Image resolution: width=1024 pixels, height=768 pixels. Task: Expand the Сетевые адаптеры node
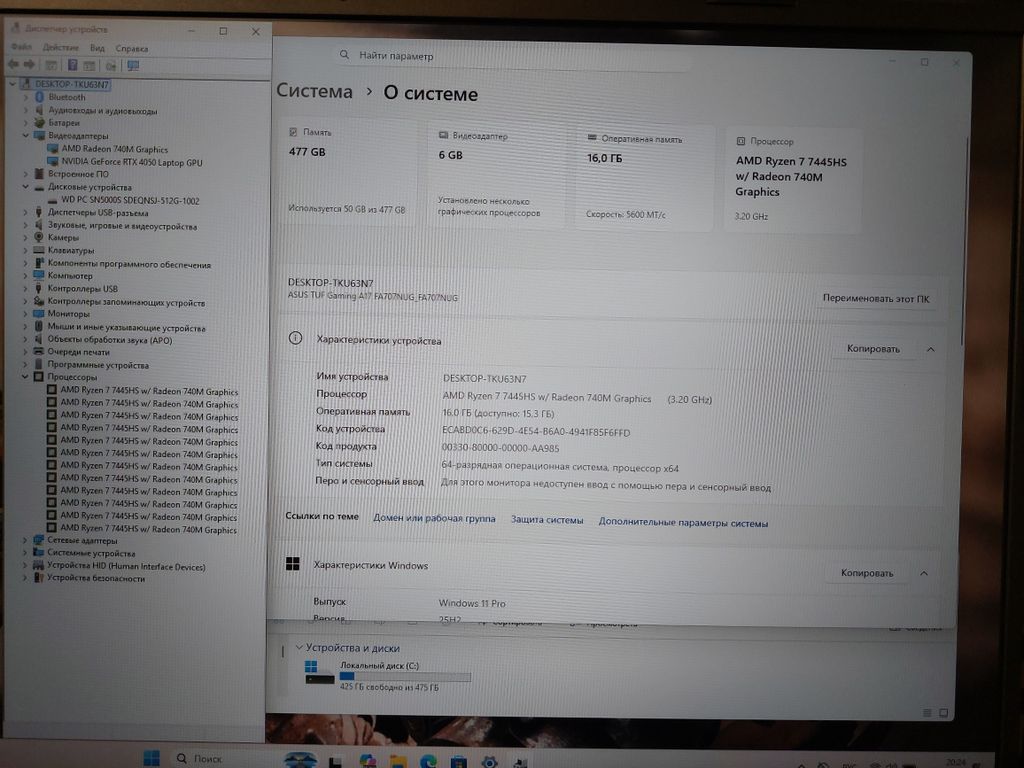25,540
